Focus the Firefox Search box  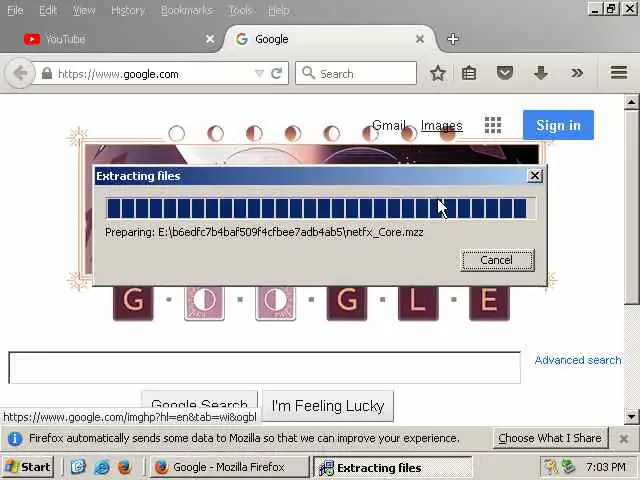click(356, 73)
